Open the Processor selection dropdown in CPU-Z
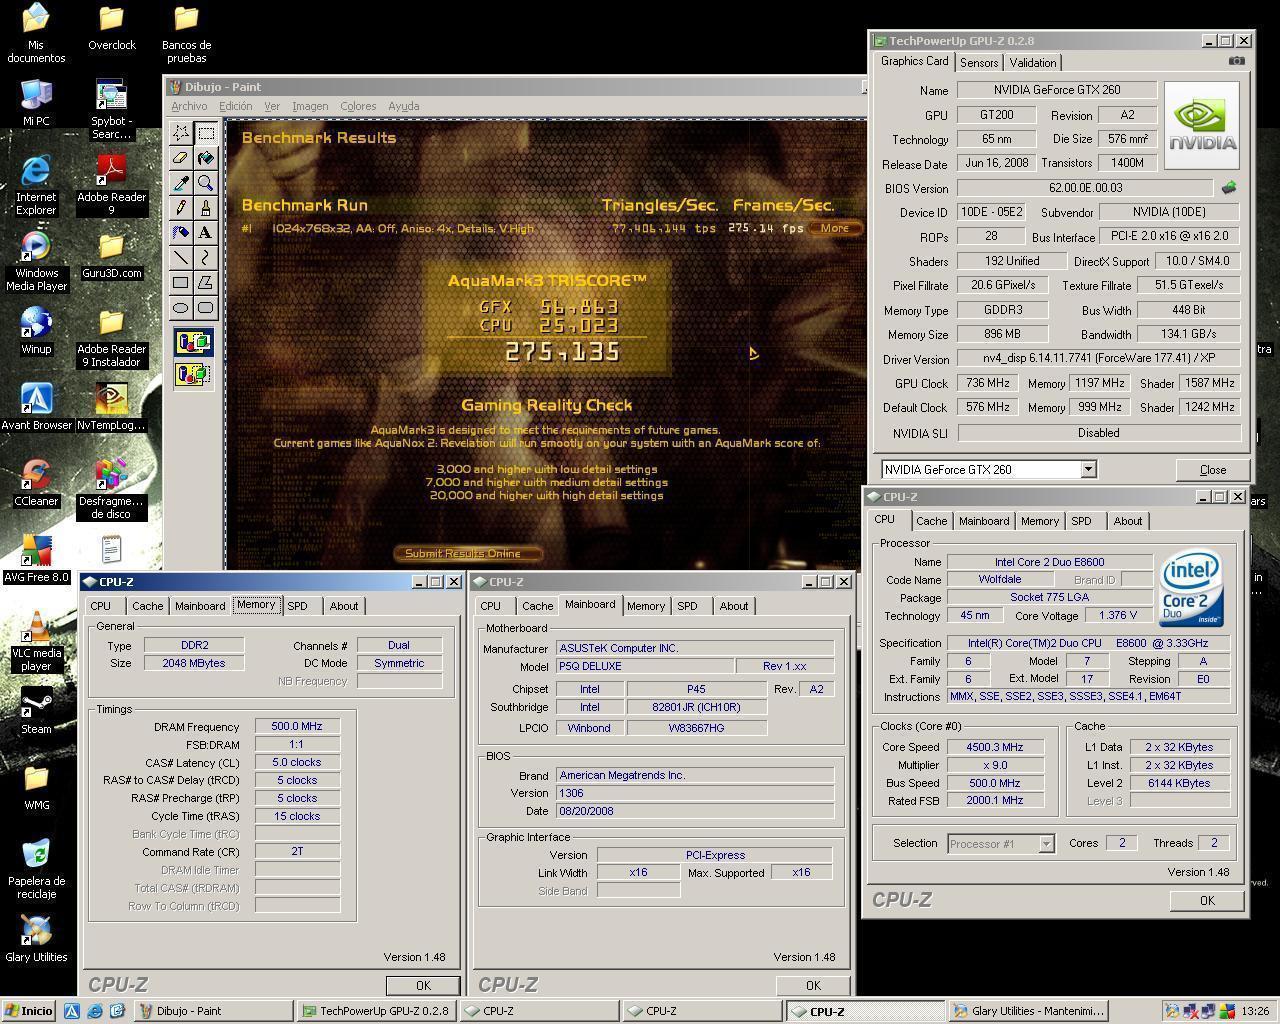The width and height of the screenshot is (1280, 1024). pyautogui.click(x=1046, y=844)
